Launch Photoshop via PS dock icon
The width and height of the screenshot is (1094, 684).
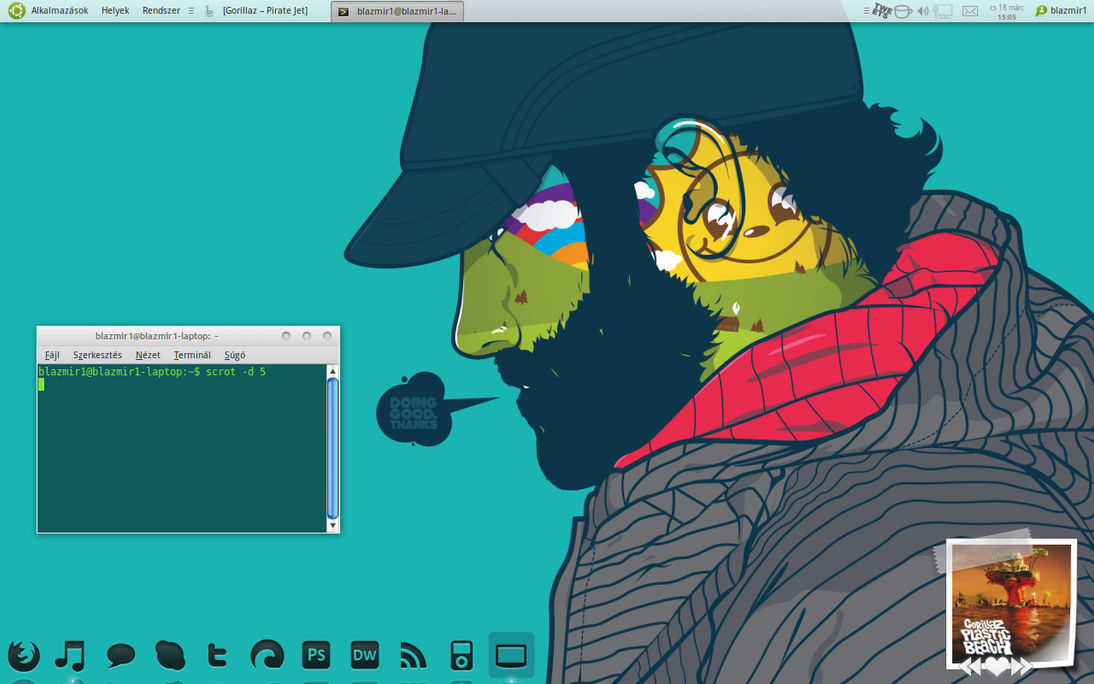(316, 655)
